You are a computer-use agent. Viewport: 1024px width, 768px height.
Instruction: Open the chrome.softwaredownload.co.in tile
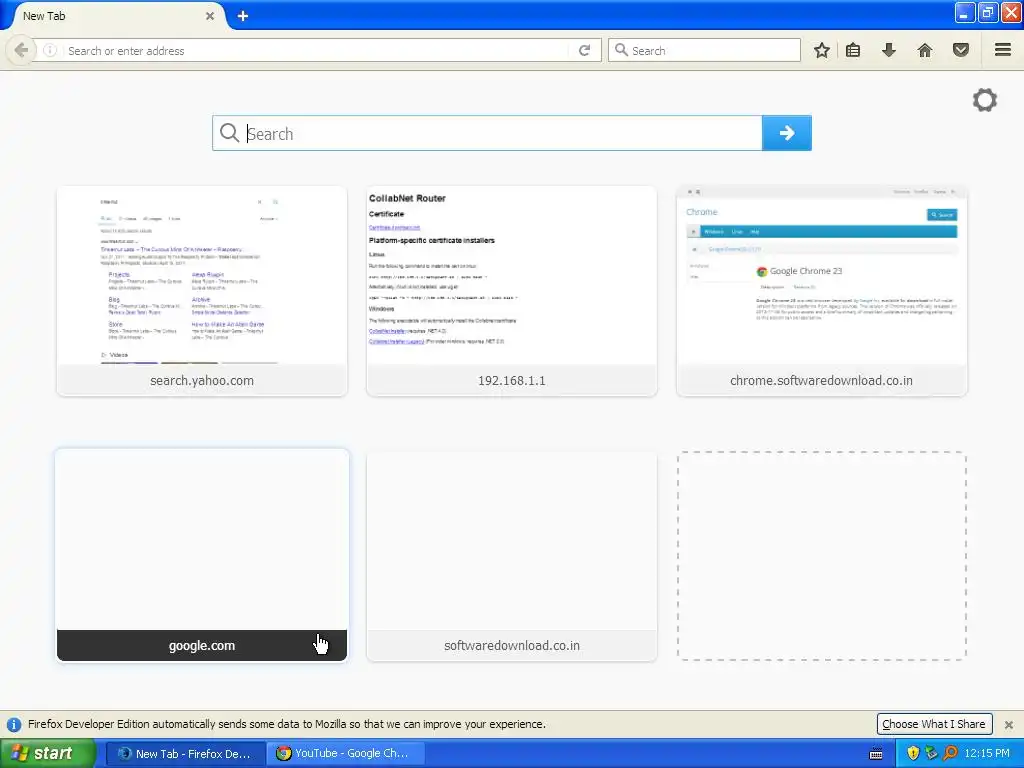coord(822,291)
